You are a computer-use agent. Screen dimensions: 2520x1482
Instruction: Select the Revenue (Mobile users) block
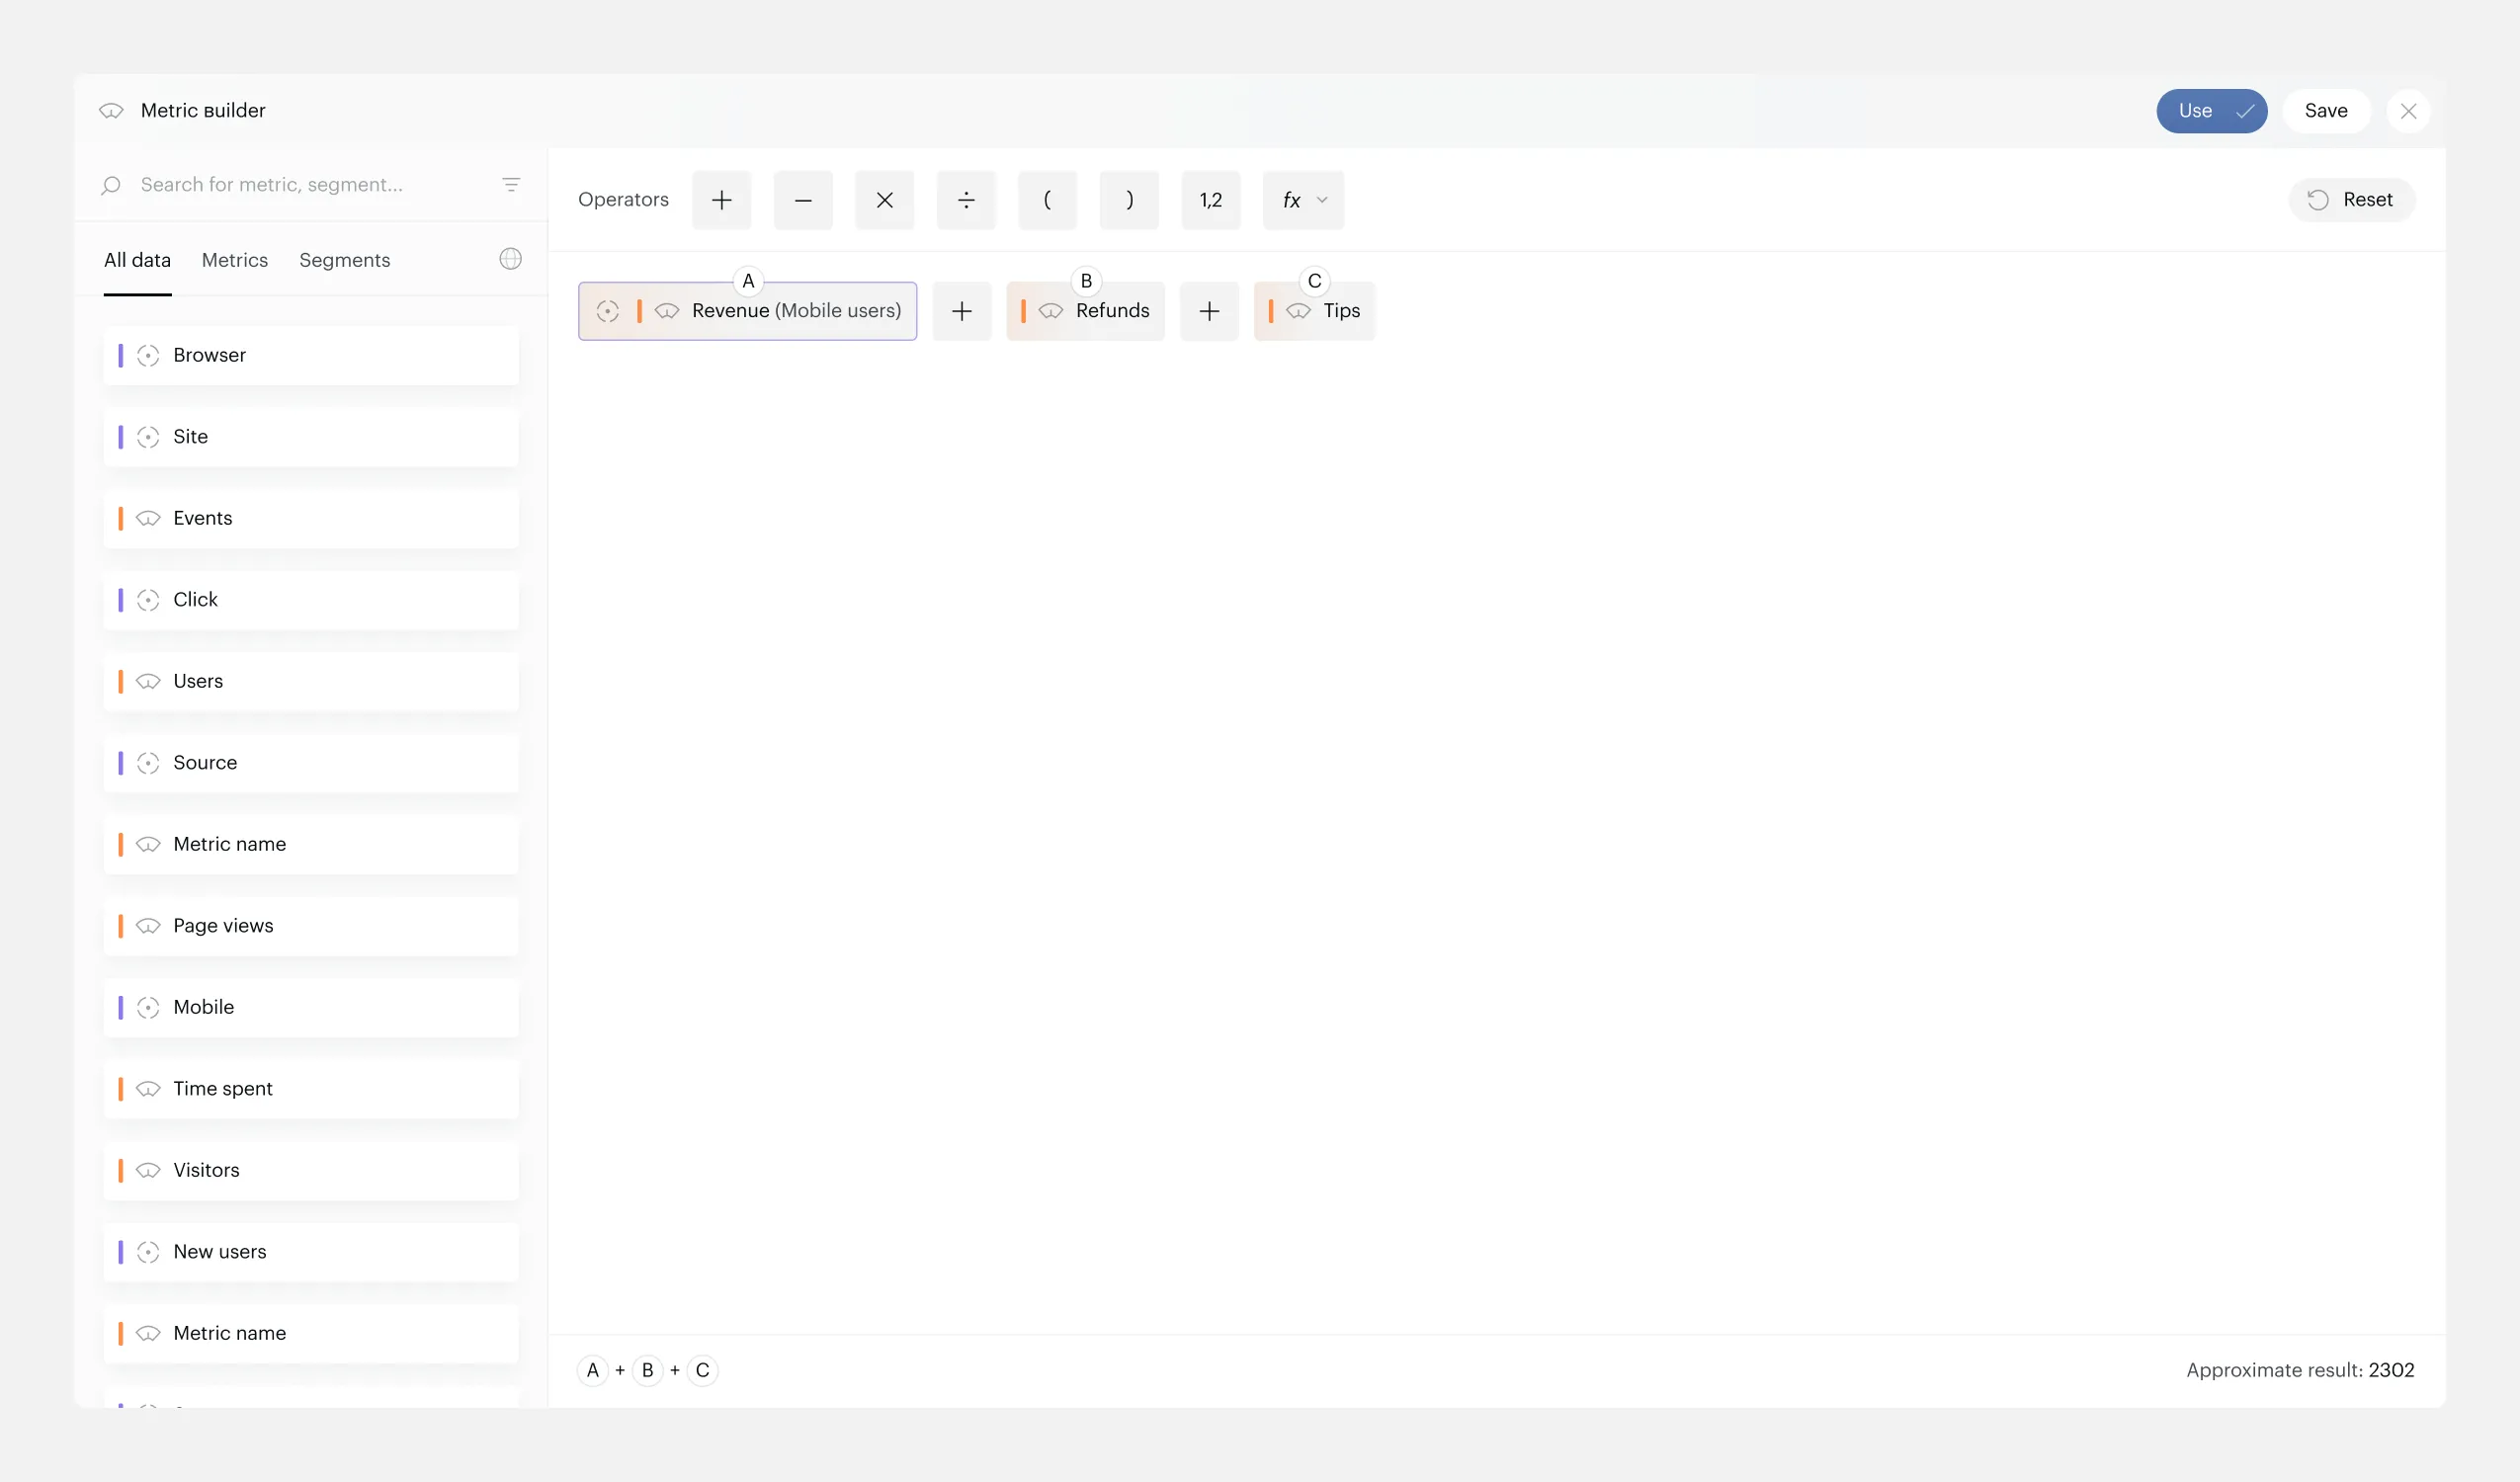[x=747, y=311]
